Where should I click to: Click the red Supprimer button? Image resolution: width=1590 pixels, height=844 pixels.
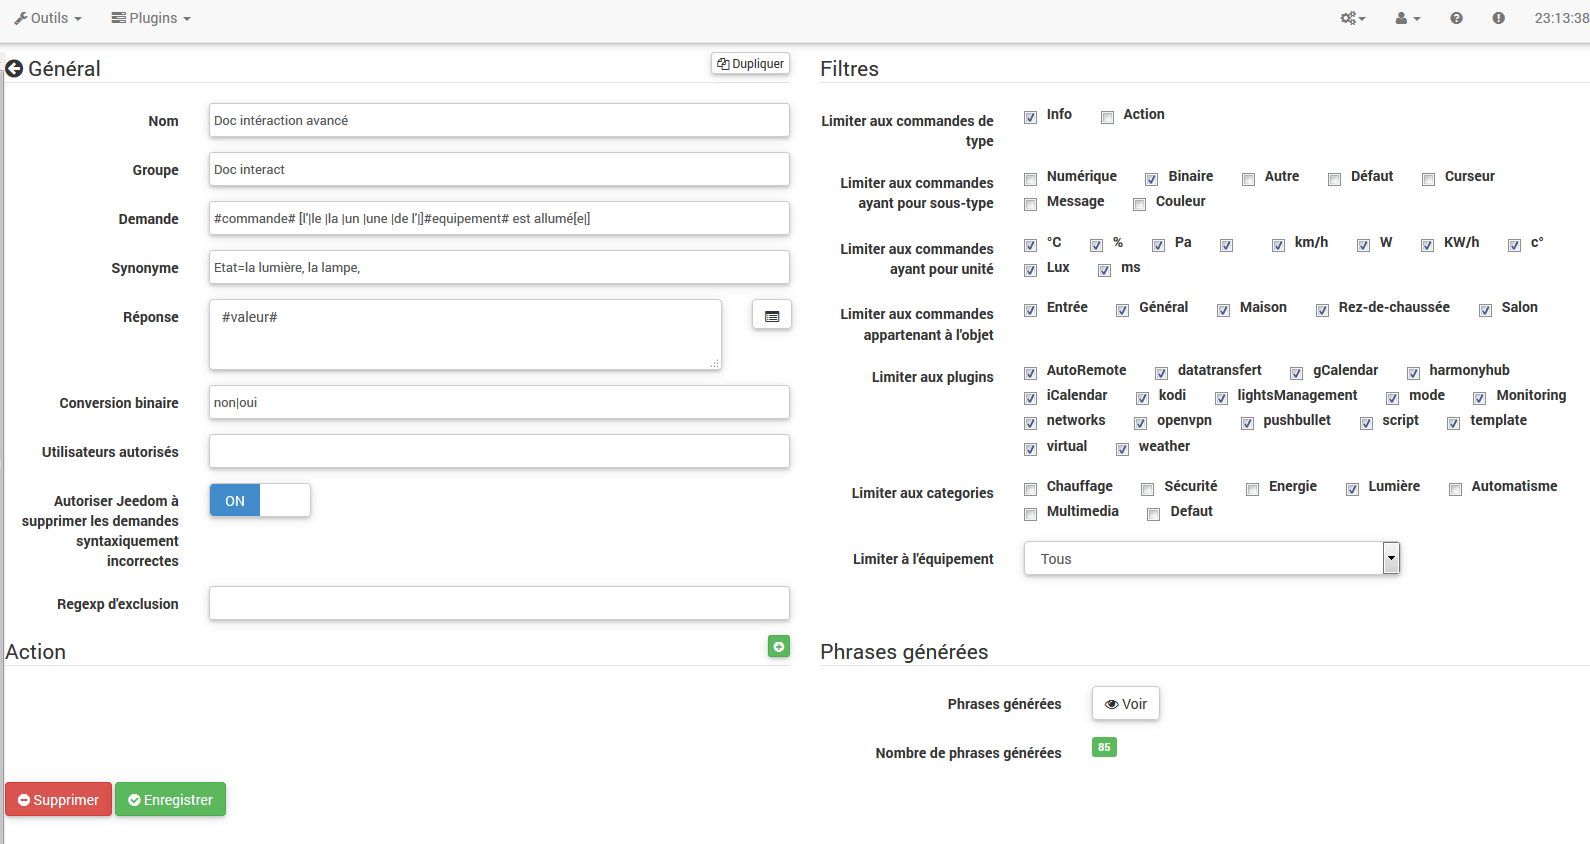(x=58, y=800)
